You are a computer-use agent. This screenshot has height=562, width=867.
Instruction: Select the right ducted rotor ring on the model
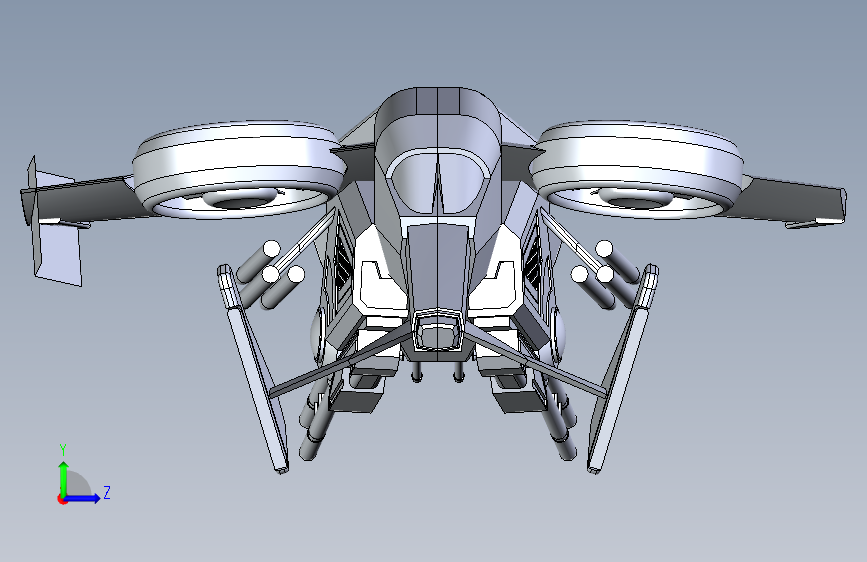click(x=636, y=169)
